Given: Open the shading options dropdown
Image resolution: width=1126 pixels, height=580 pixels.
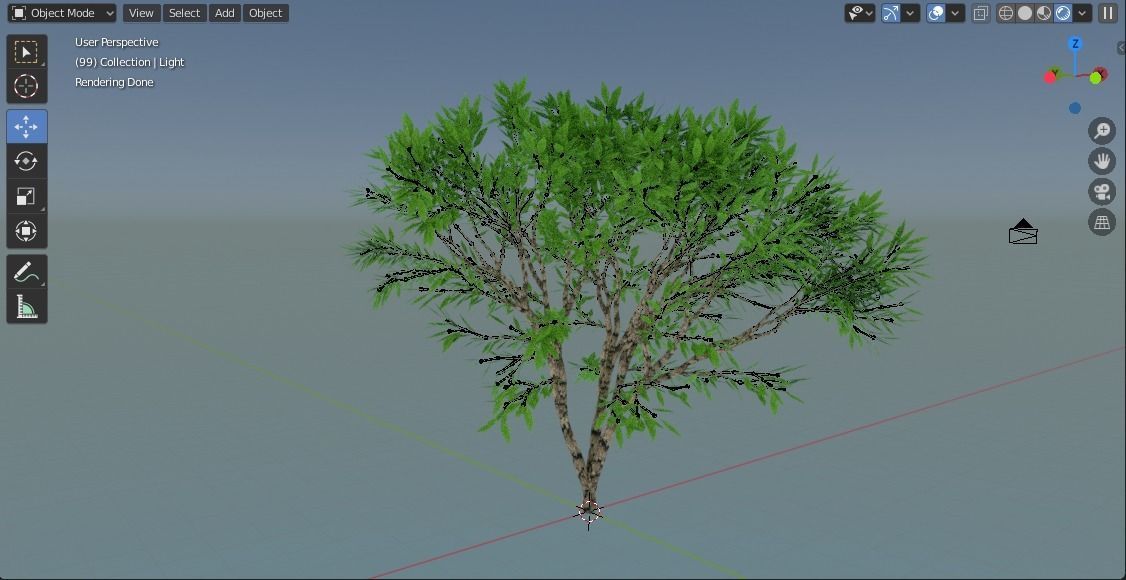Looking at the screenshot, I should [1081, 12].
